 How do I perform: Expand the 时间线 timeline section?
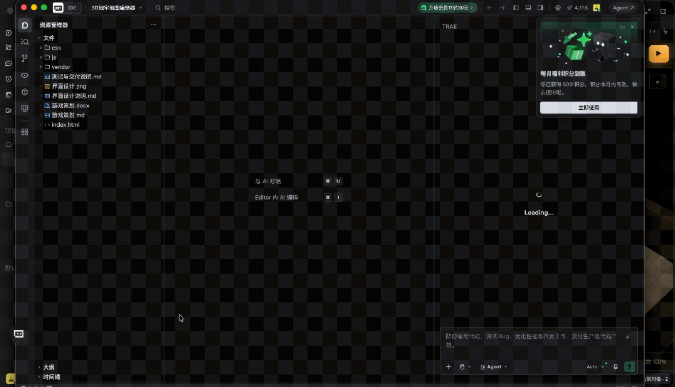coord(49,377)
